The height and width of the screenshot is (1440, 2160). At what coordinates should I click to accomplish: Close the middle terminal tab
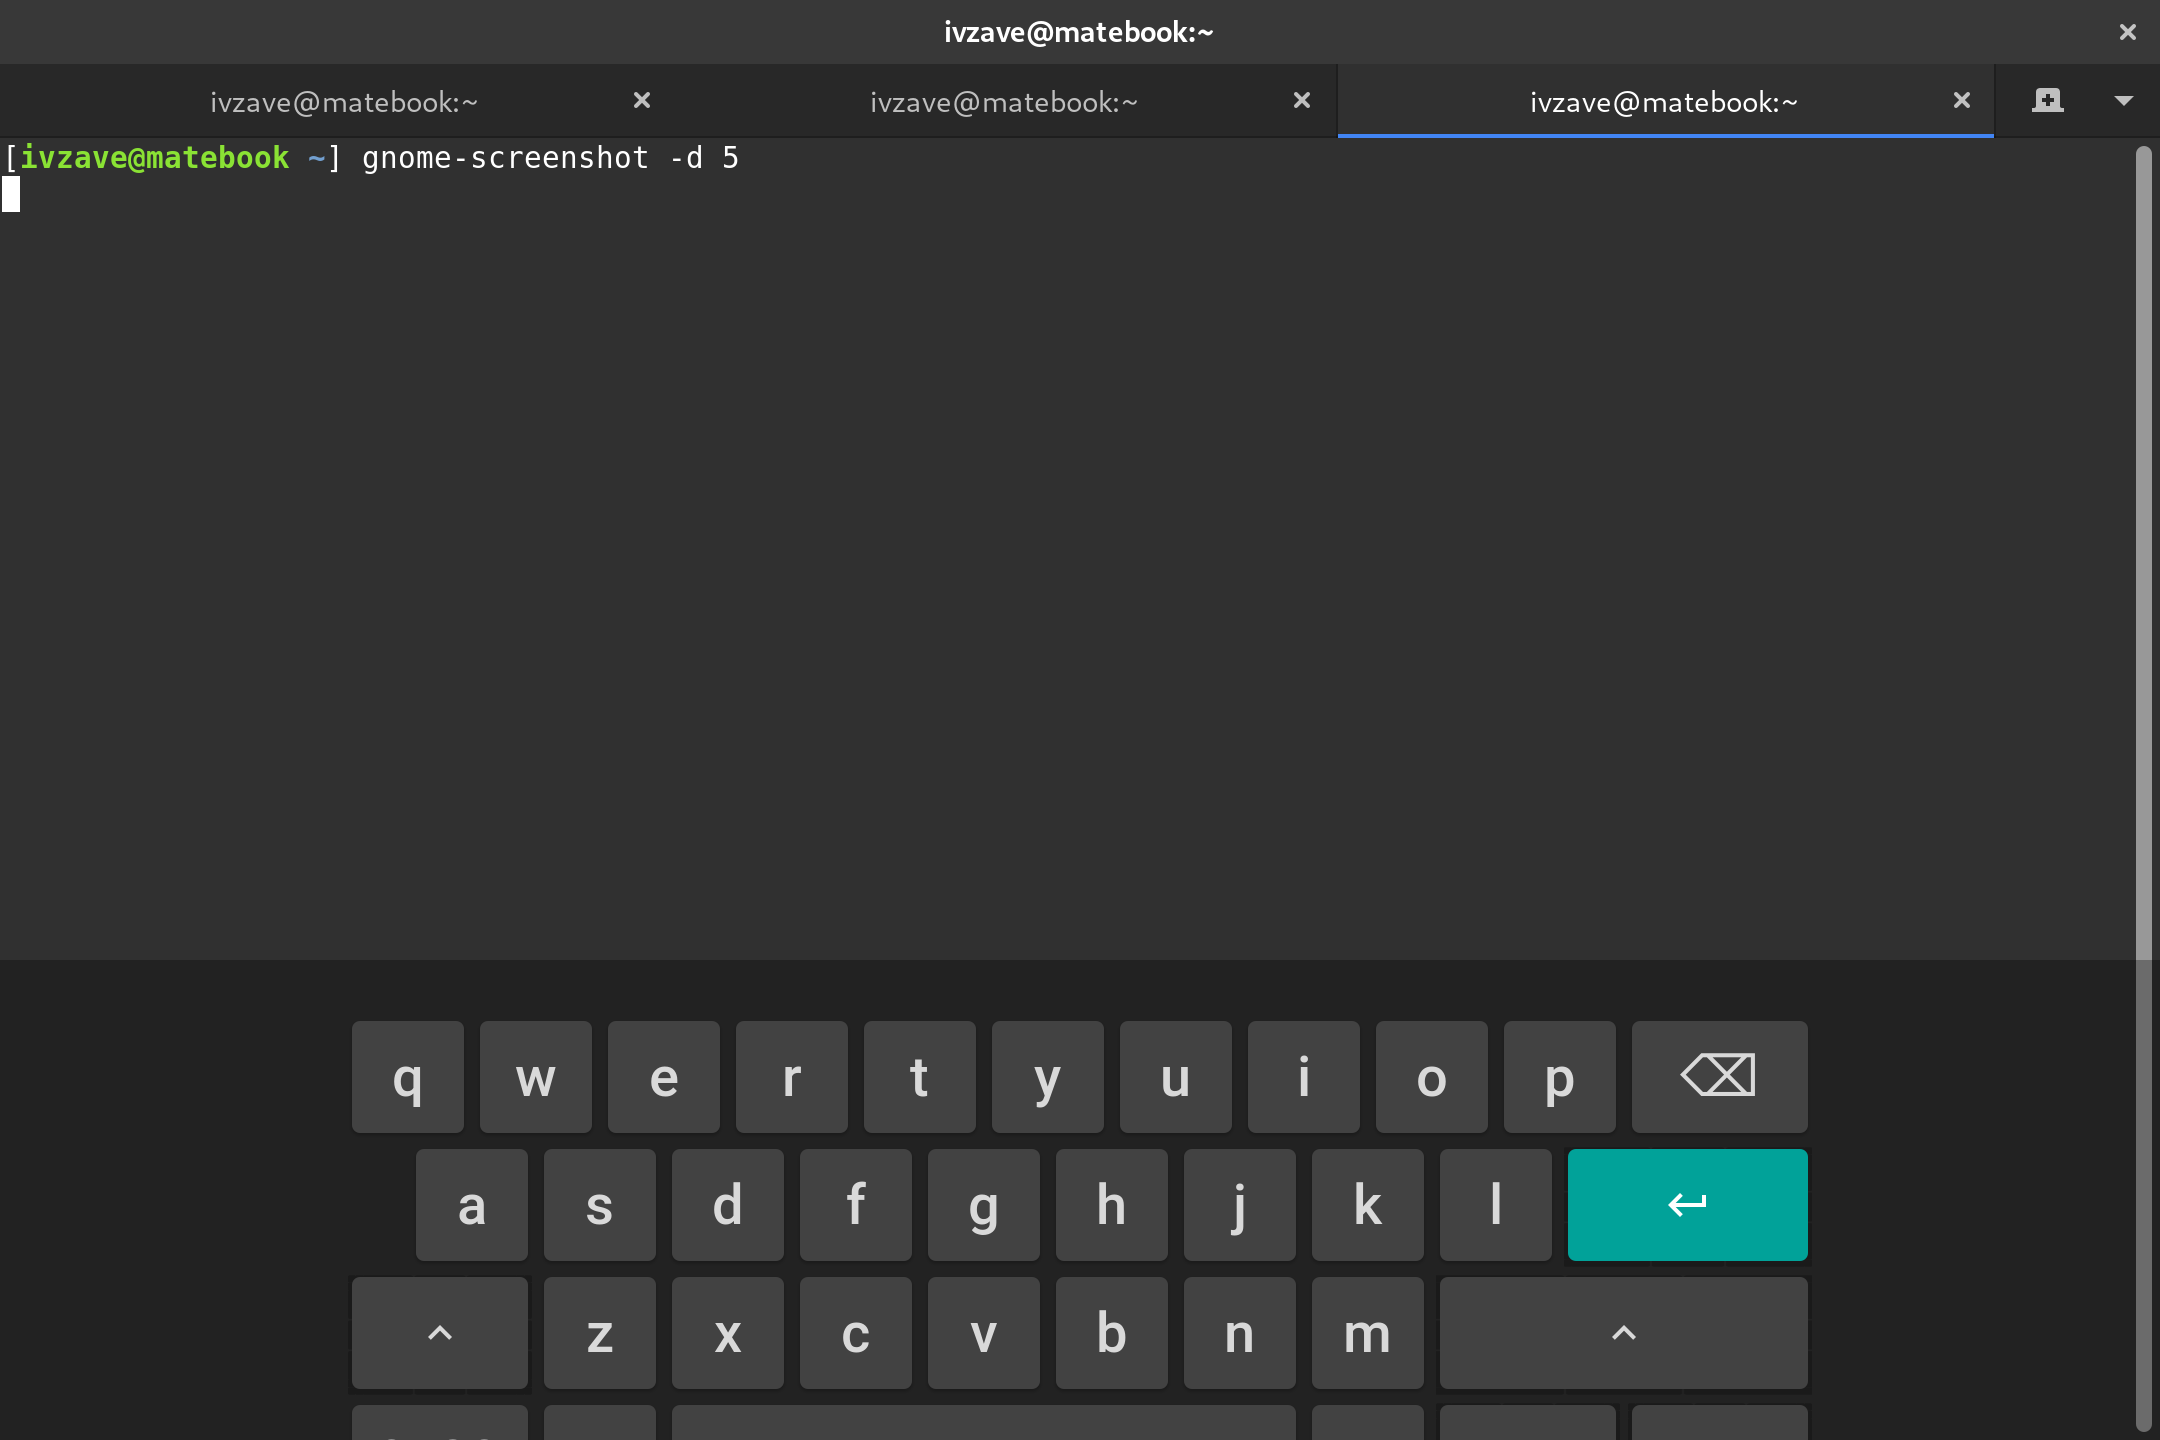click(1302, 100)
